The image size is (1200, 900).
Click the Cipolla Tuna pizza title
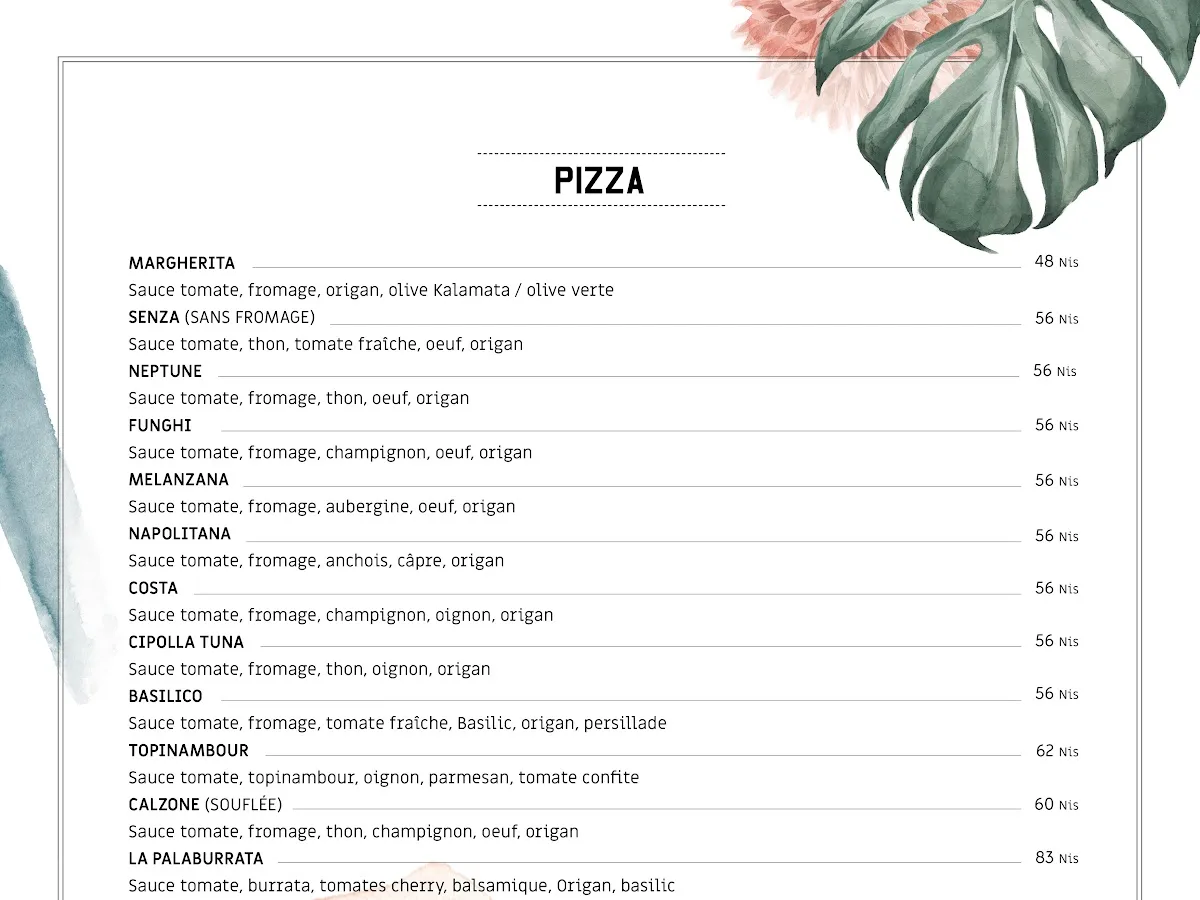[186, 641]
